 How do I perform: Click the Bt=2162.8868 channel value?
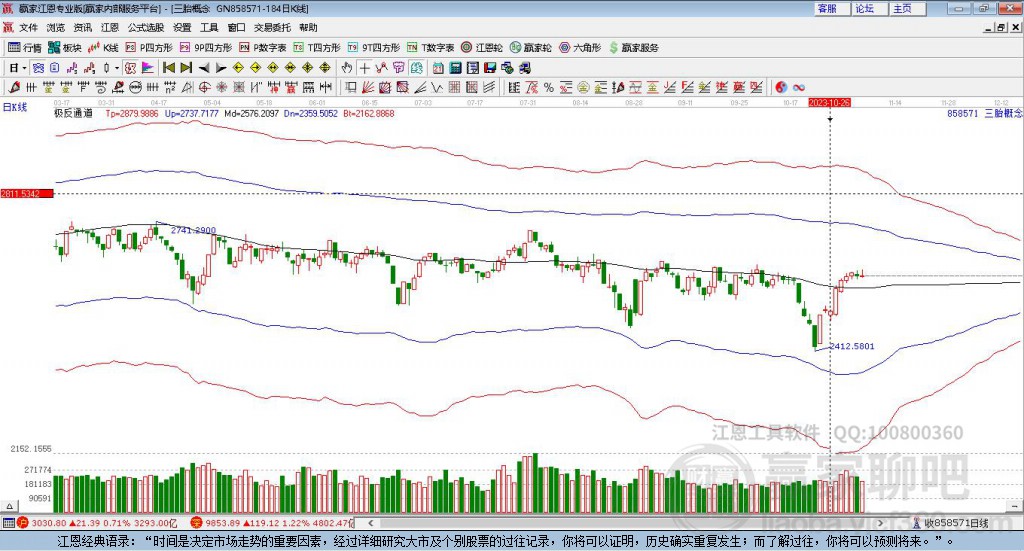point(369,113)
